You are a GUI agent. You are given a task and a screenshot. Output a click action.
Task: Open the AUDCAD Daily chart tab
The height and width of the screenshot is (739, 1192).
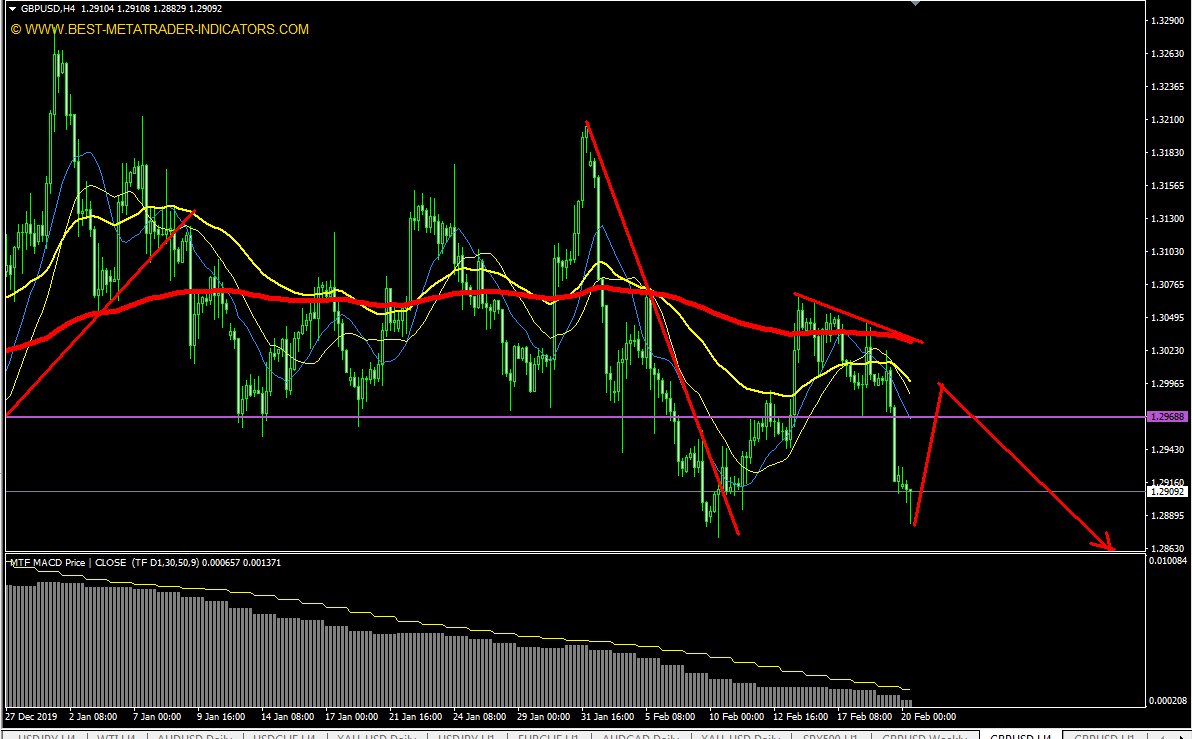[x=640, y=736]
